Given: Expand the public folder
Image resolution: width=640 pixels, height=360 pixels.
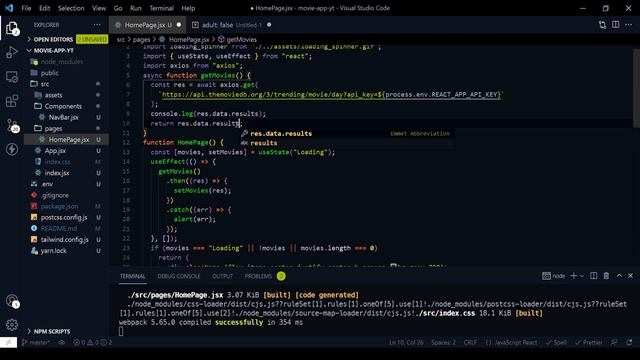Looking at the screenshot, I should tap(67, 73).
